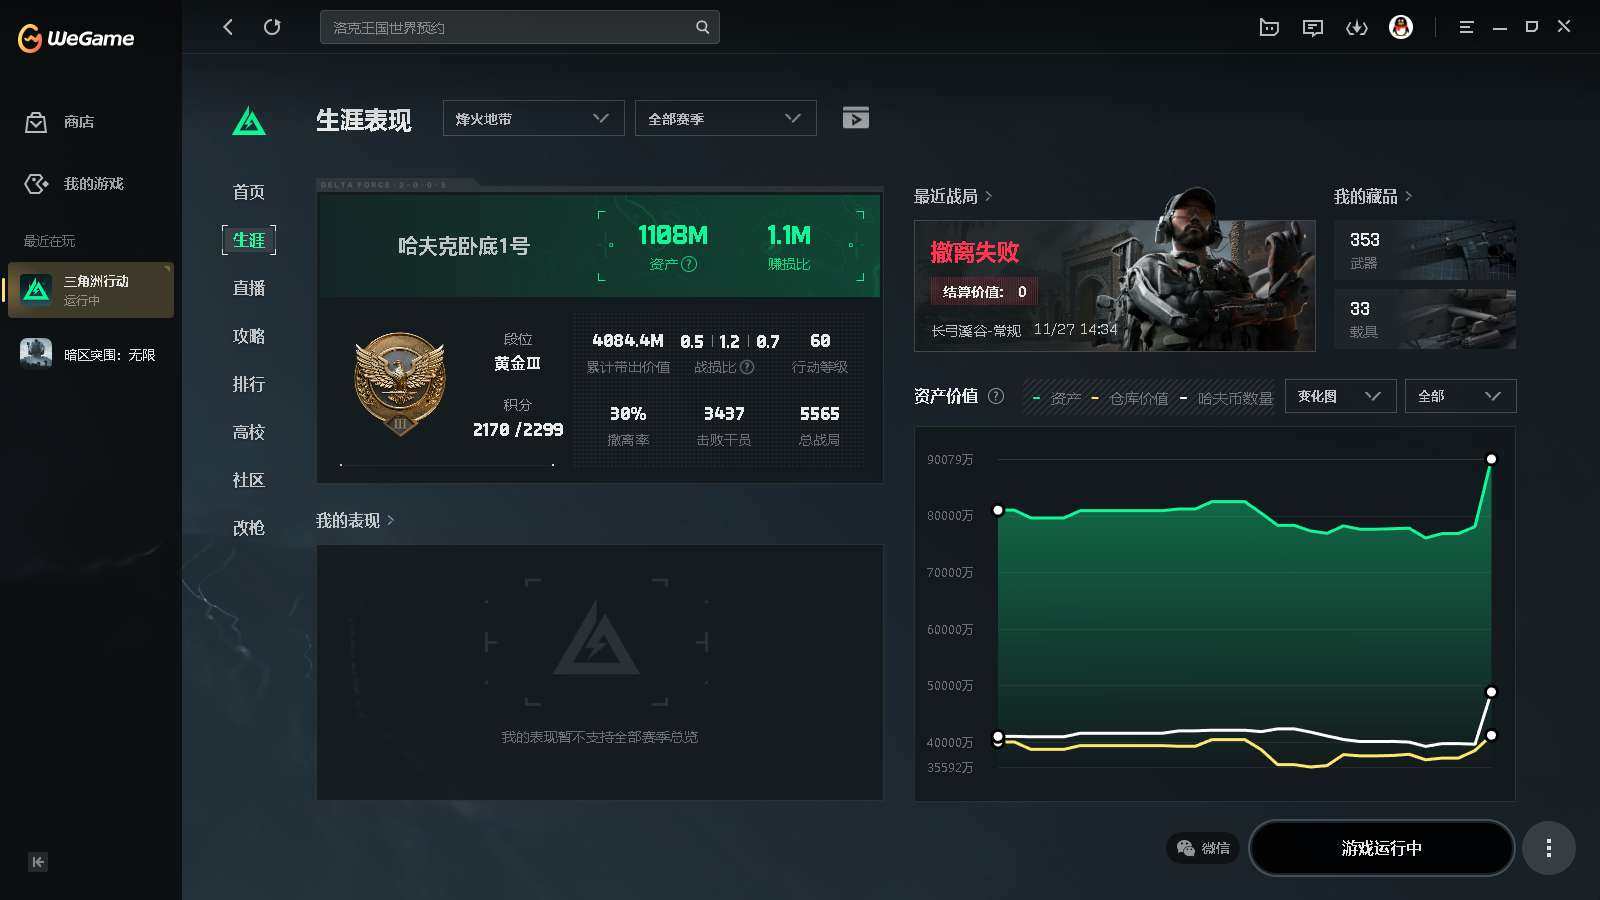Open the 撤离失败 recent match card
Viewport: 1600px width, 900px height.
point(1114,285)
